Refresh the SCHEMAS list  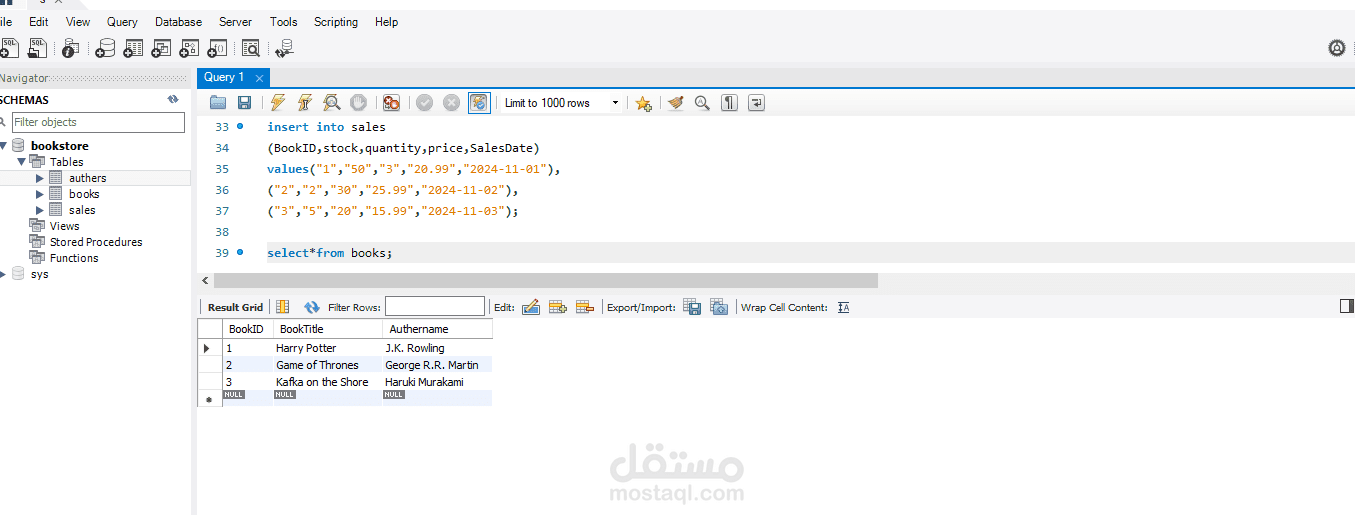coord(173,100)
